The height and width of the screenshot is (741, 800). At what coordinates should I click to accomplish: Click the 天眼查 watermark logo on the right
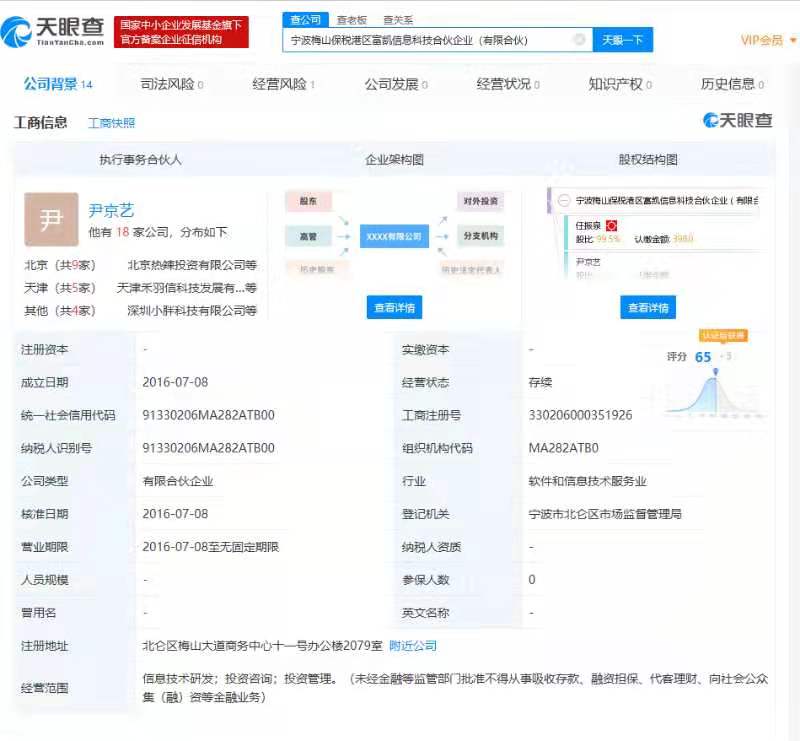pyautogui.click(x=738, y=120)
